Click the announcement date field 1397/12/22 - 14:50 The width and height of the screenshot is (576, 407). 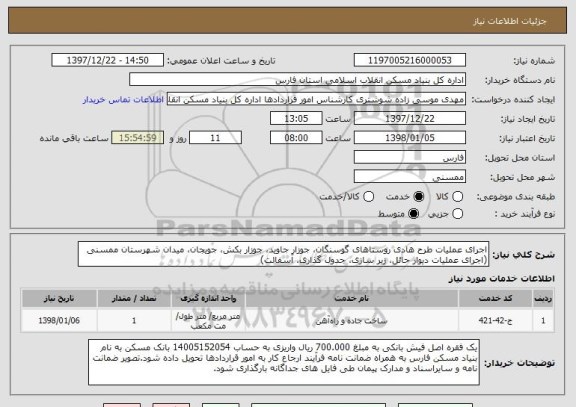point(108,60)
